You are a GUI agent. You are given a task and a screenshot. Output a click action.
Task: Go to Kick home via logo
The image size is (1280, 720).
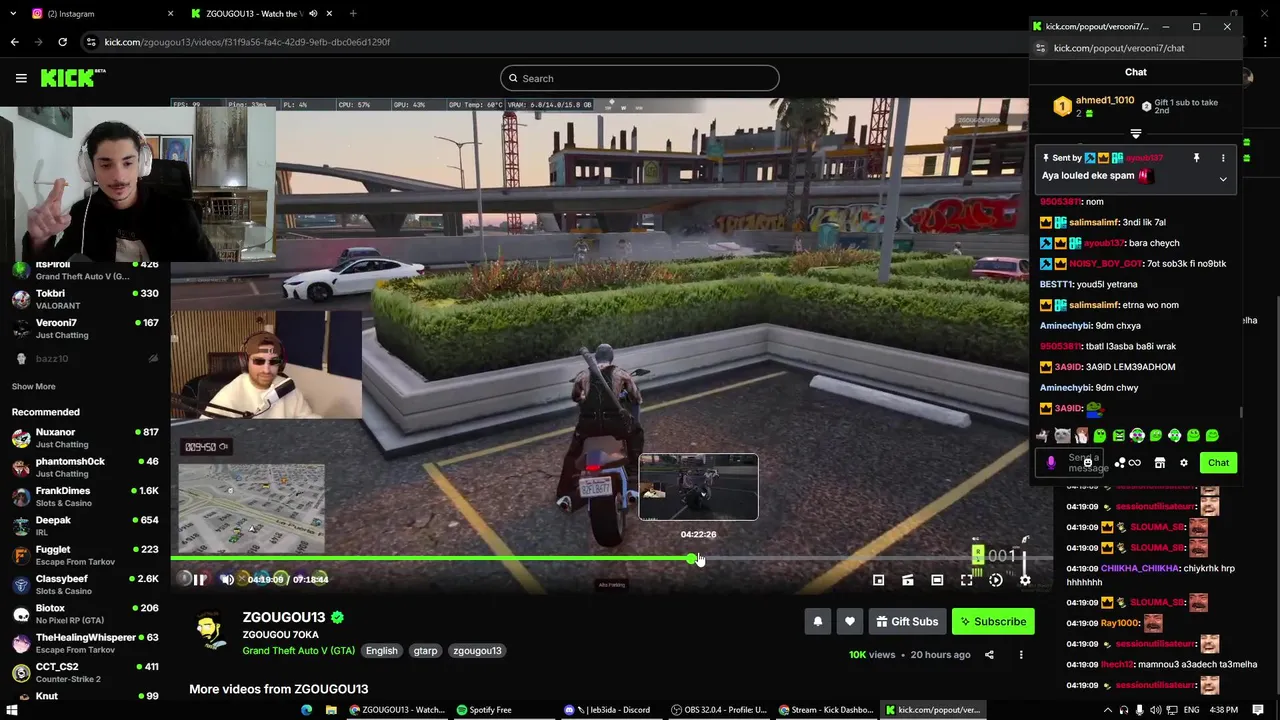click(x=73, y=78)
